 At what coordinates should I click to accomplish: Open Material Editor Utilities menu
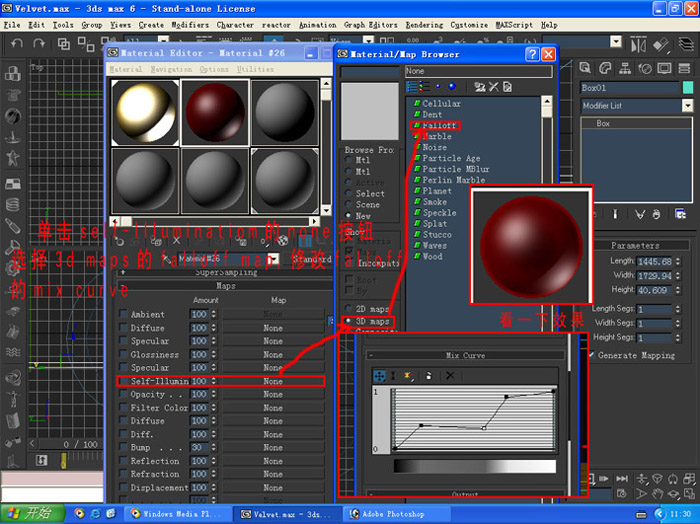click(255, 69)
